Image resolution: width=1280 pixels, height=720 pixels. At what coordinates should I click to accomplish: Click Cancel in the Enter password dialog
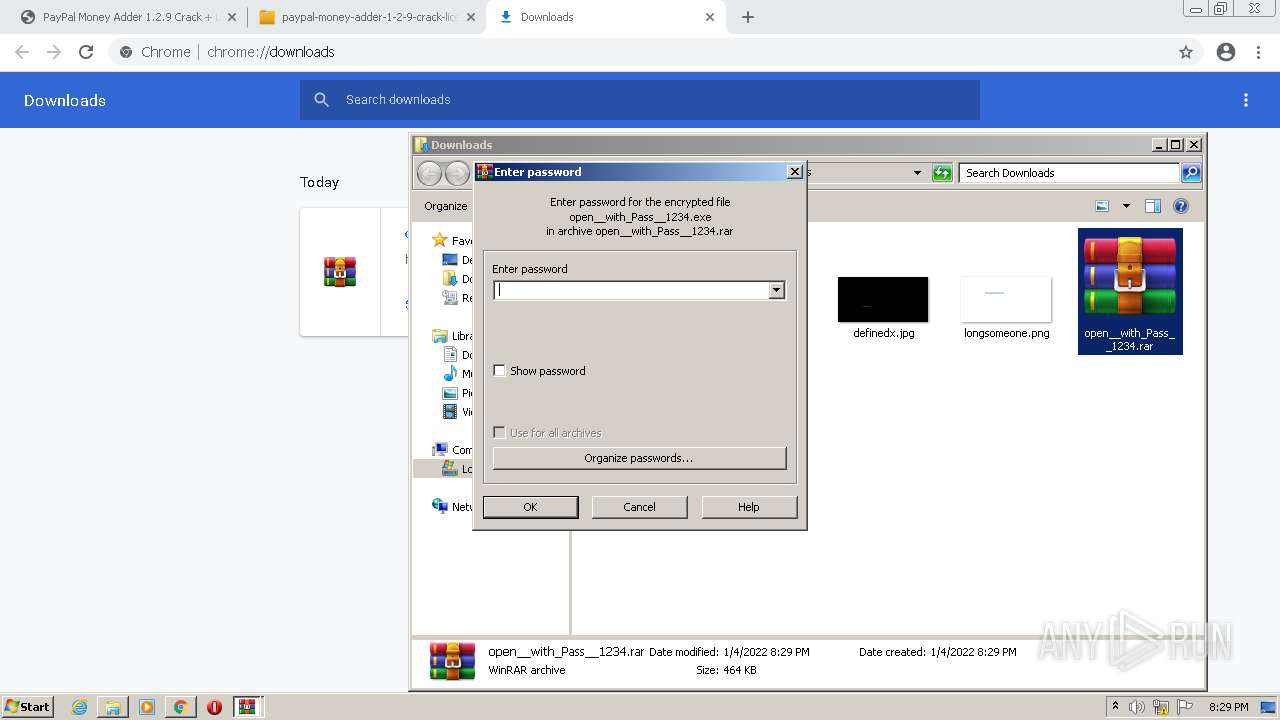click(x=639, y=507)
